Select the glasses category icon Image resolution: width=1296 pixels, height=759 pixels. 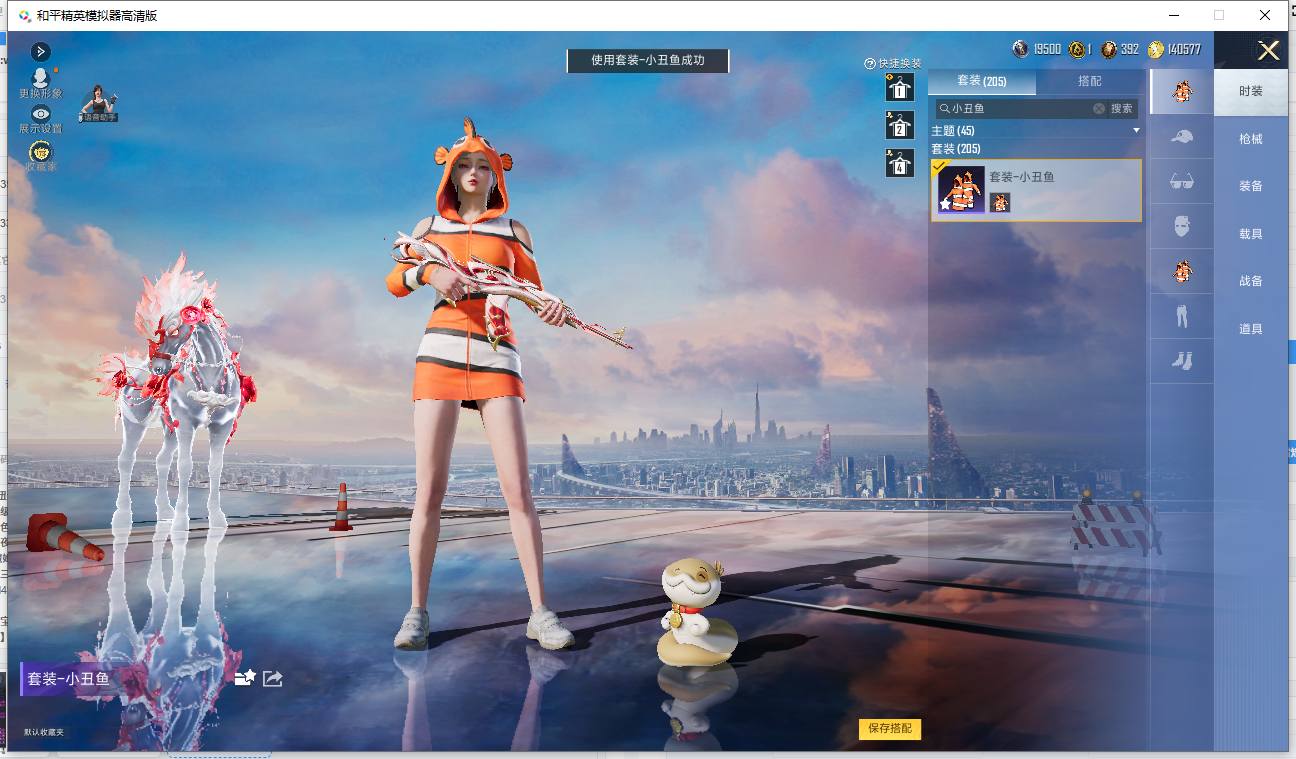tap(1182, 181)
